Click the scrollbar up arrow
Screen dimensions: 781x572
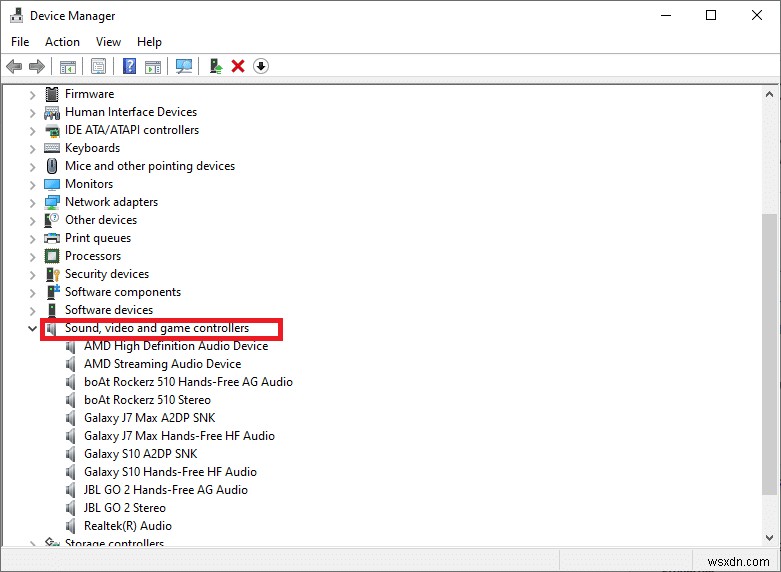pos(770,94)
